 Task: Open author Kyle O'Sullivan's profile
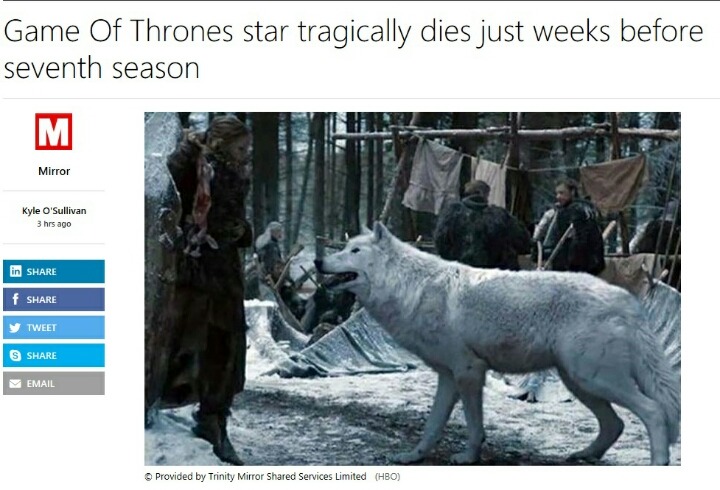click(x=54, y=211)
